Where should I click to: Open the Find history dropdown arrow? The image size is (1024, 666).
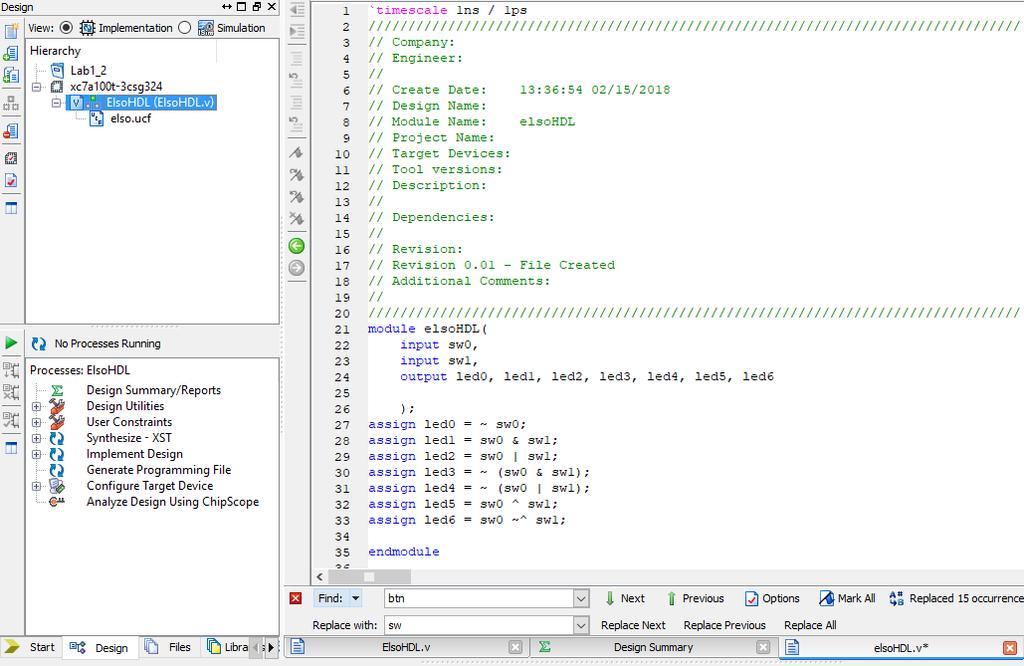point(581,598)
